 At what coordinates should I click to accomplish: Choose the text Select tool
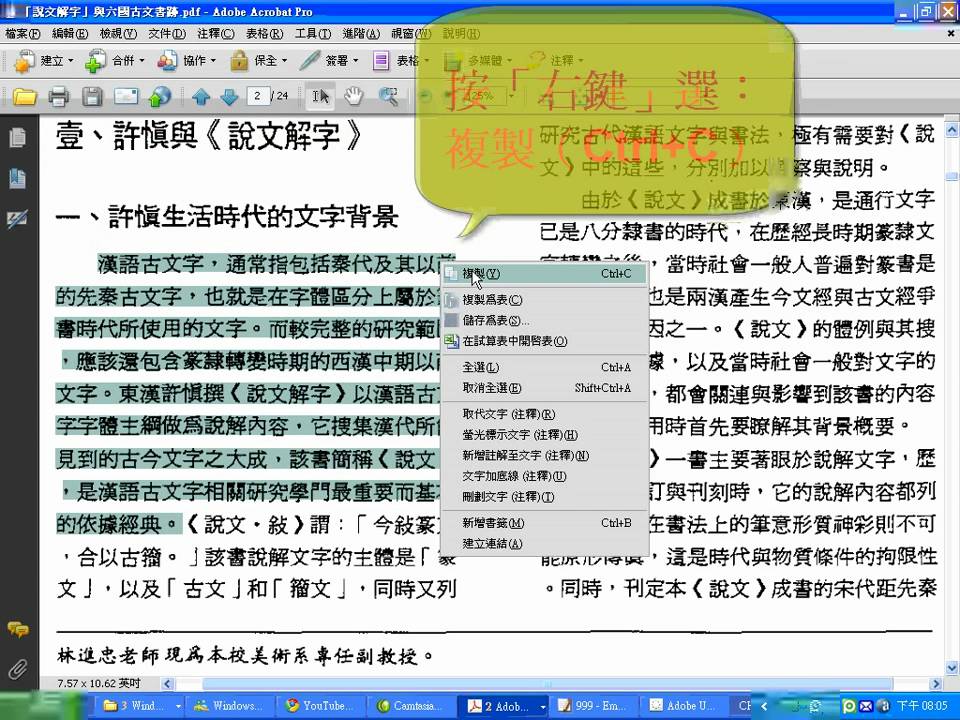[320, 96]
